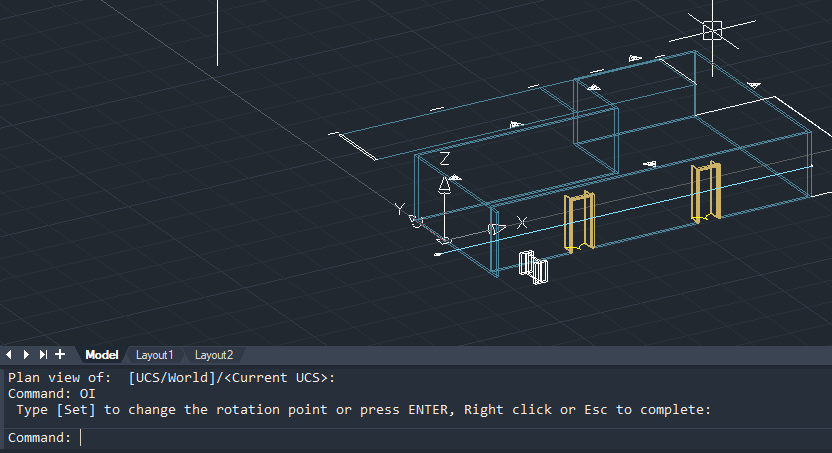Click 'Plan view of:' history line
This screenshot has width=832, height=453.
click(x=172, y=378)
